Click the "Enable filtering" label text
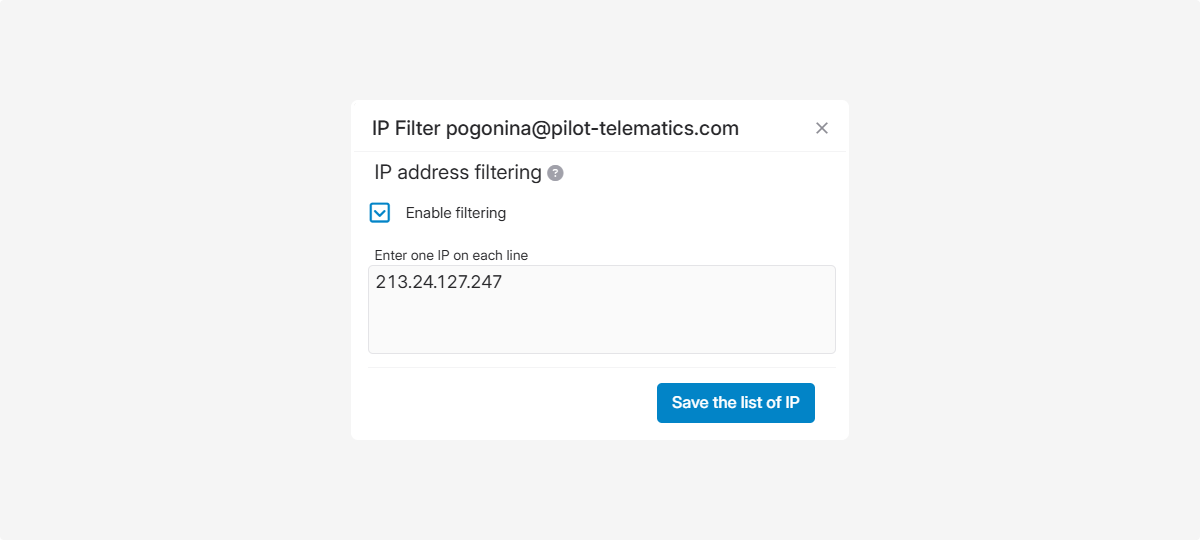The height and width of the screenshot is (540, 1200). point(456,213)
